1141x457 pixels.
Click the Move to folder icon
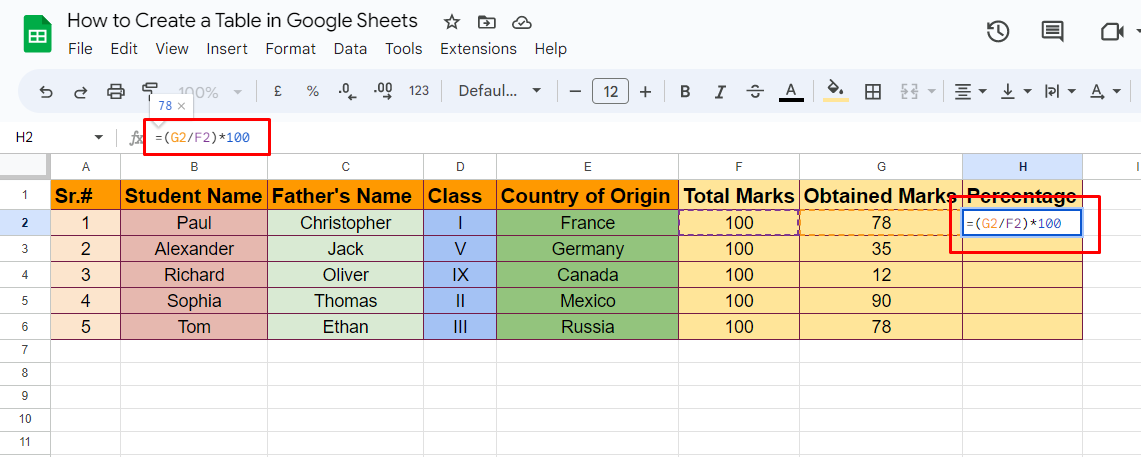point(486,22)
